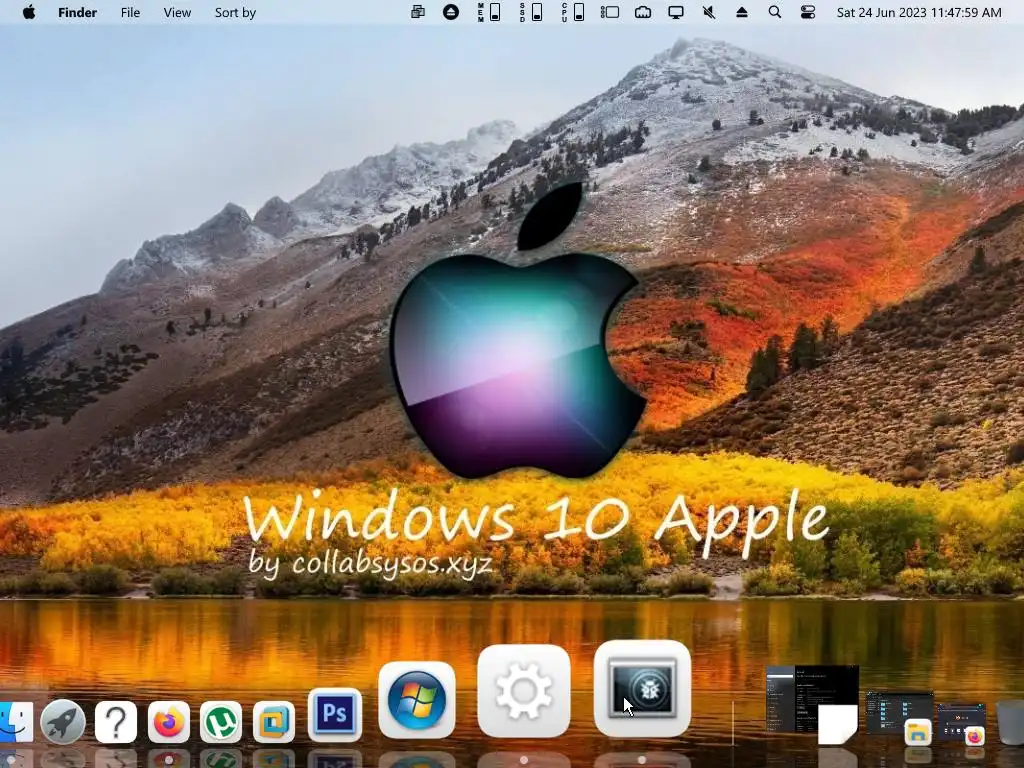Open Spotlight search magnifier

(775, 12)
